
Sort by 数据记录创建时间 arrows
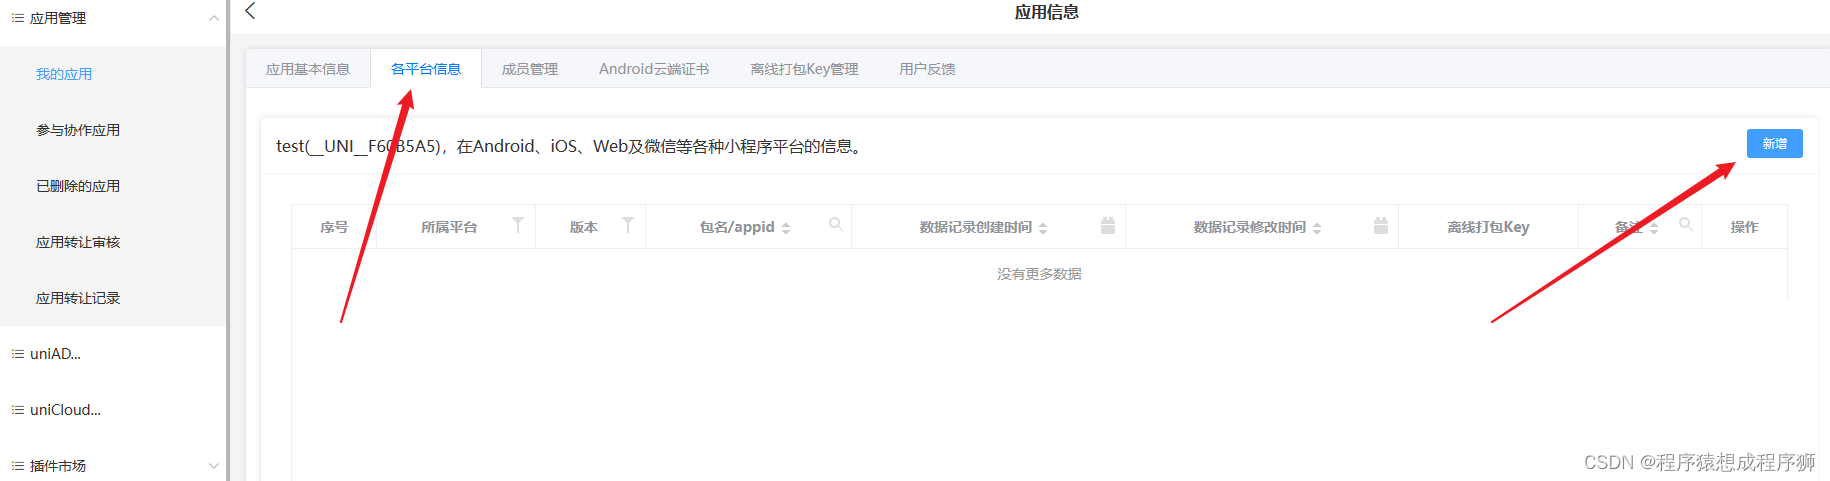click(1043, 228)
